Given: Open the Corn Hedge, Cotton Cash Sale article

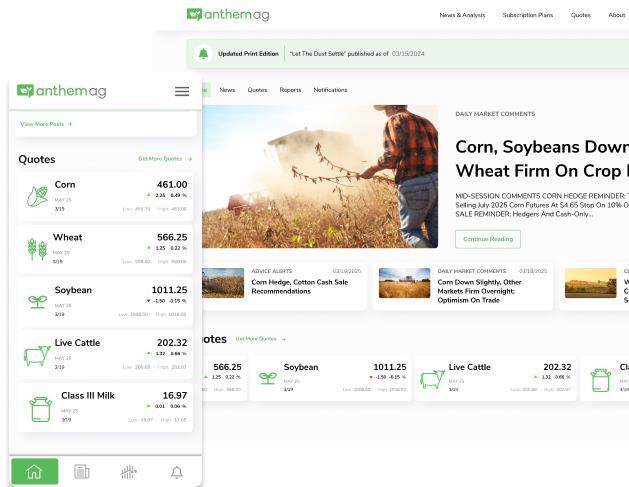Looking at the screenshot, I should pos(300,287).
